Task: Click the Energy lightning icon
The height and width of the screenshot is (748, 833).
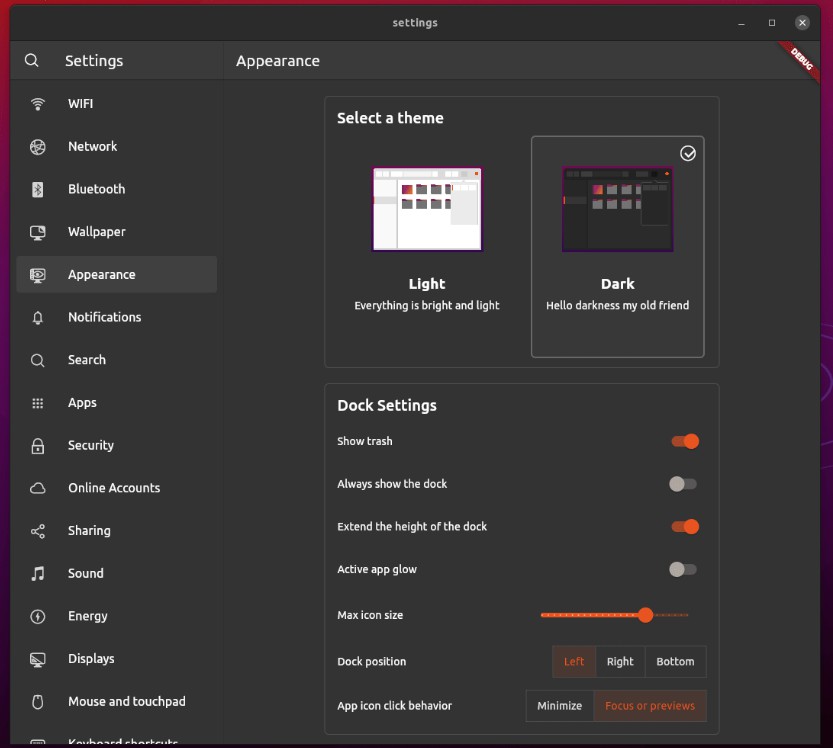Action: [x=38, y=616]
